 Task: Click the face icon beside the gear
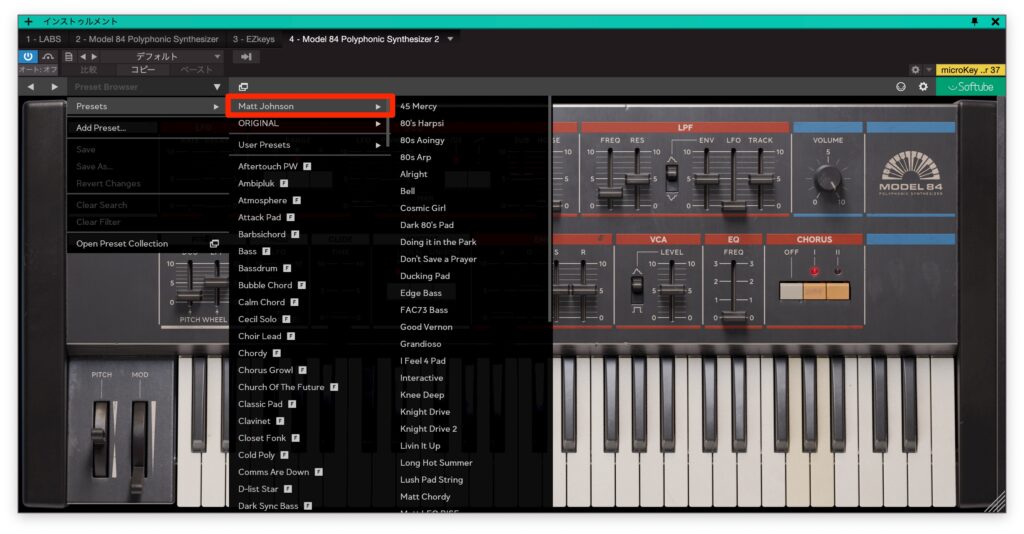(x=902, y=87)
